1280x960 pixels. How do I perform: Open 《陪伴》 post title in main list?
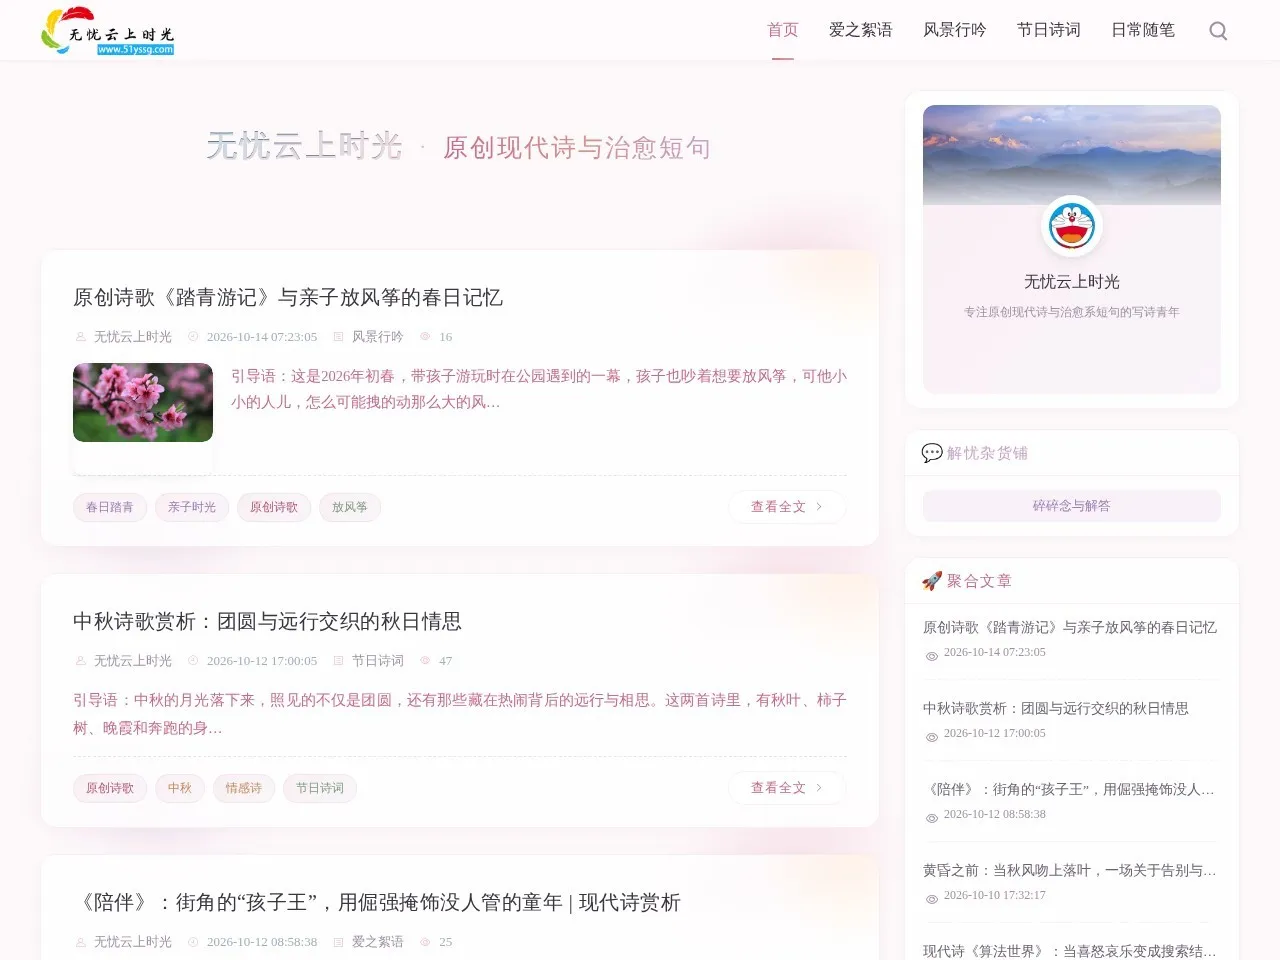point(377,902)
